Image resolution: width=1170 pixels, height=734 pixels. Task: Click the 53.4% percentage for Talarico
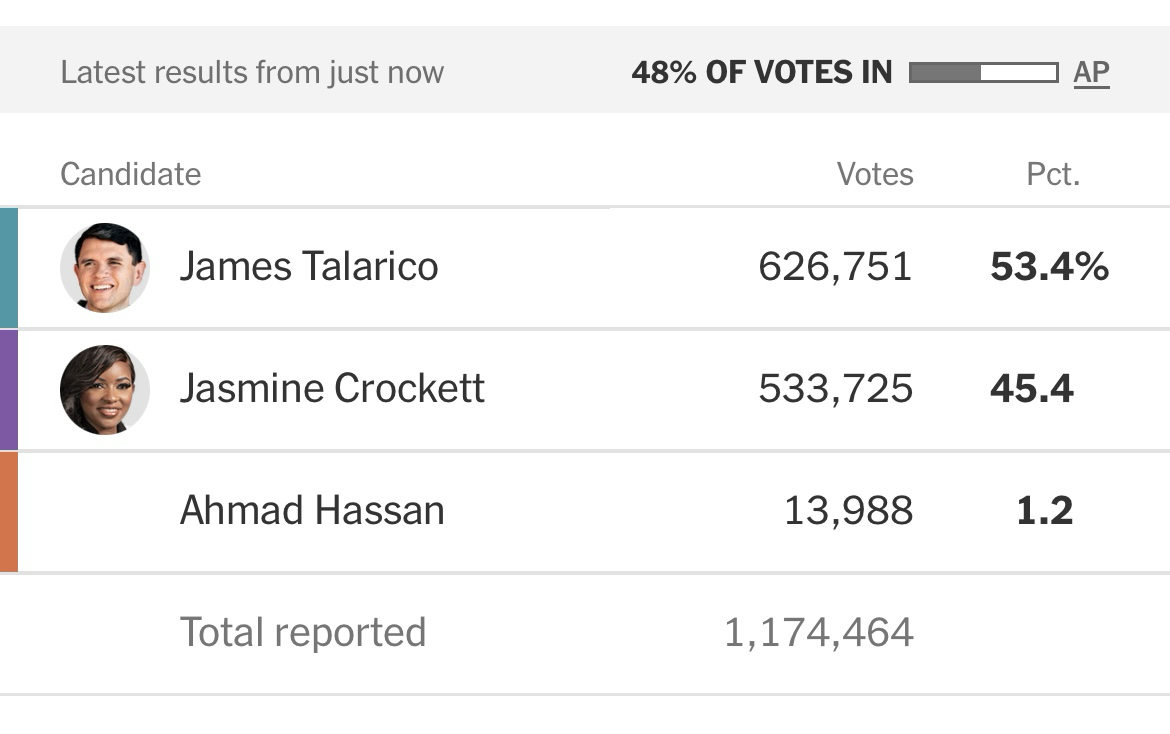(x=1049, y=267)
